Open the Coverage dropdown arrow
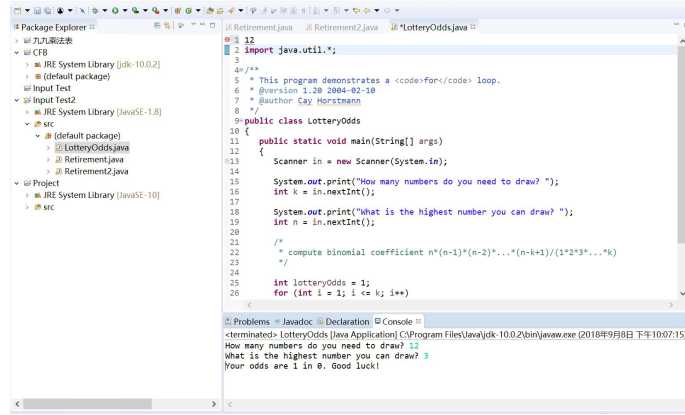685x415 pixels. click(x=145, y=10)
